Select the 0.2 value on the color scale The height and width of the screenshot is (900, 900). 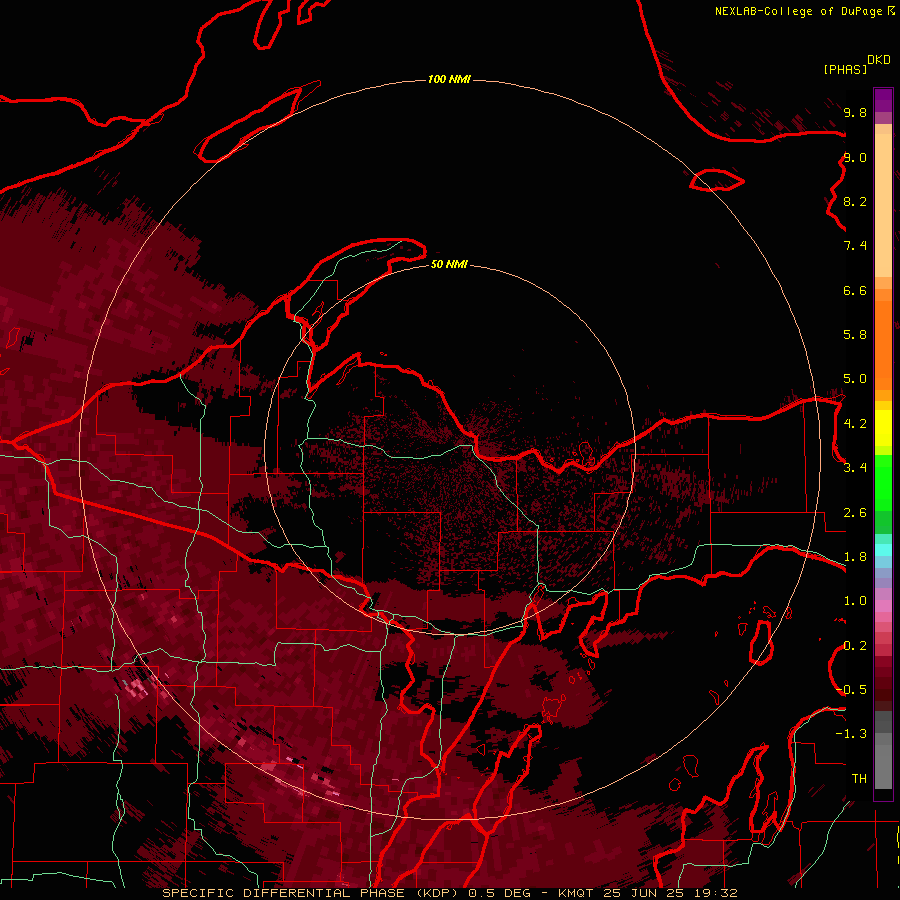(855, 646)
